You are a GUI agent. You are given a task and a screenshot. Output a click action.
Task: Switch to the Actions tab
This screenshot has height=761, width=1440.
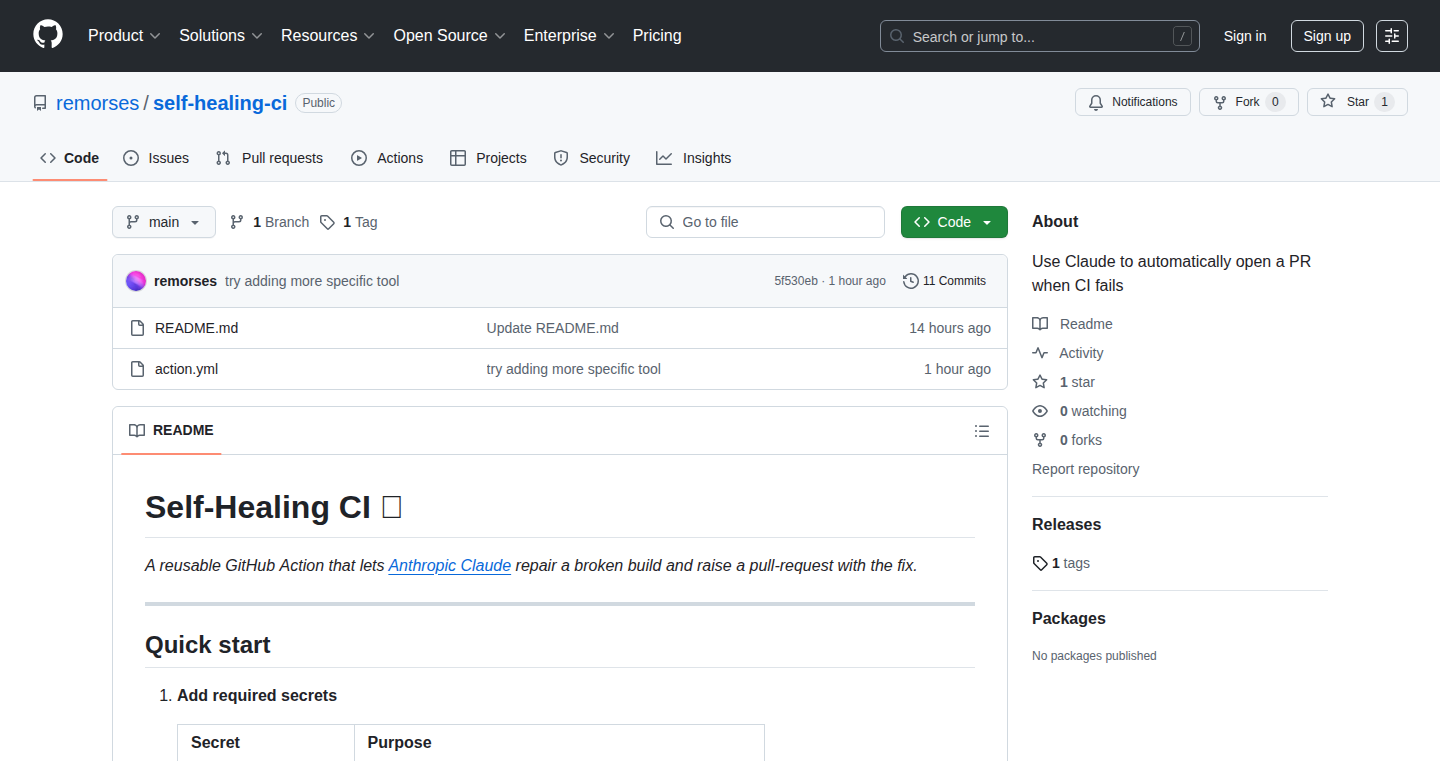click(387, 158)
